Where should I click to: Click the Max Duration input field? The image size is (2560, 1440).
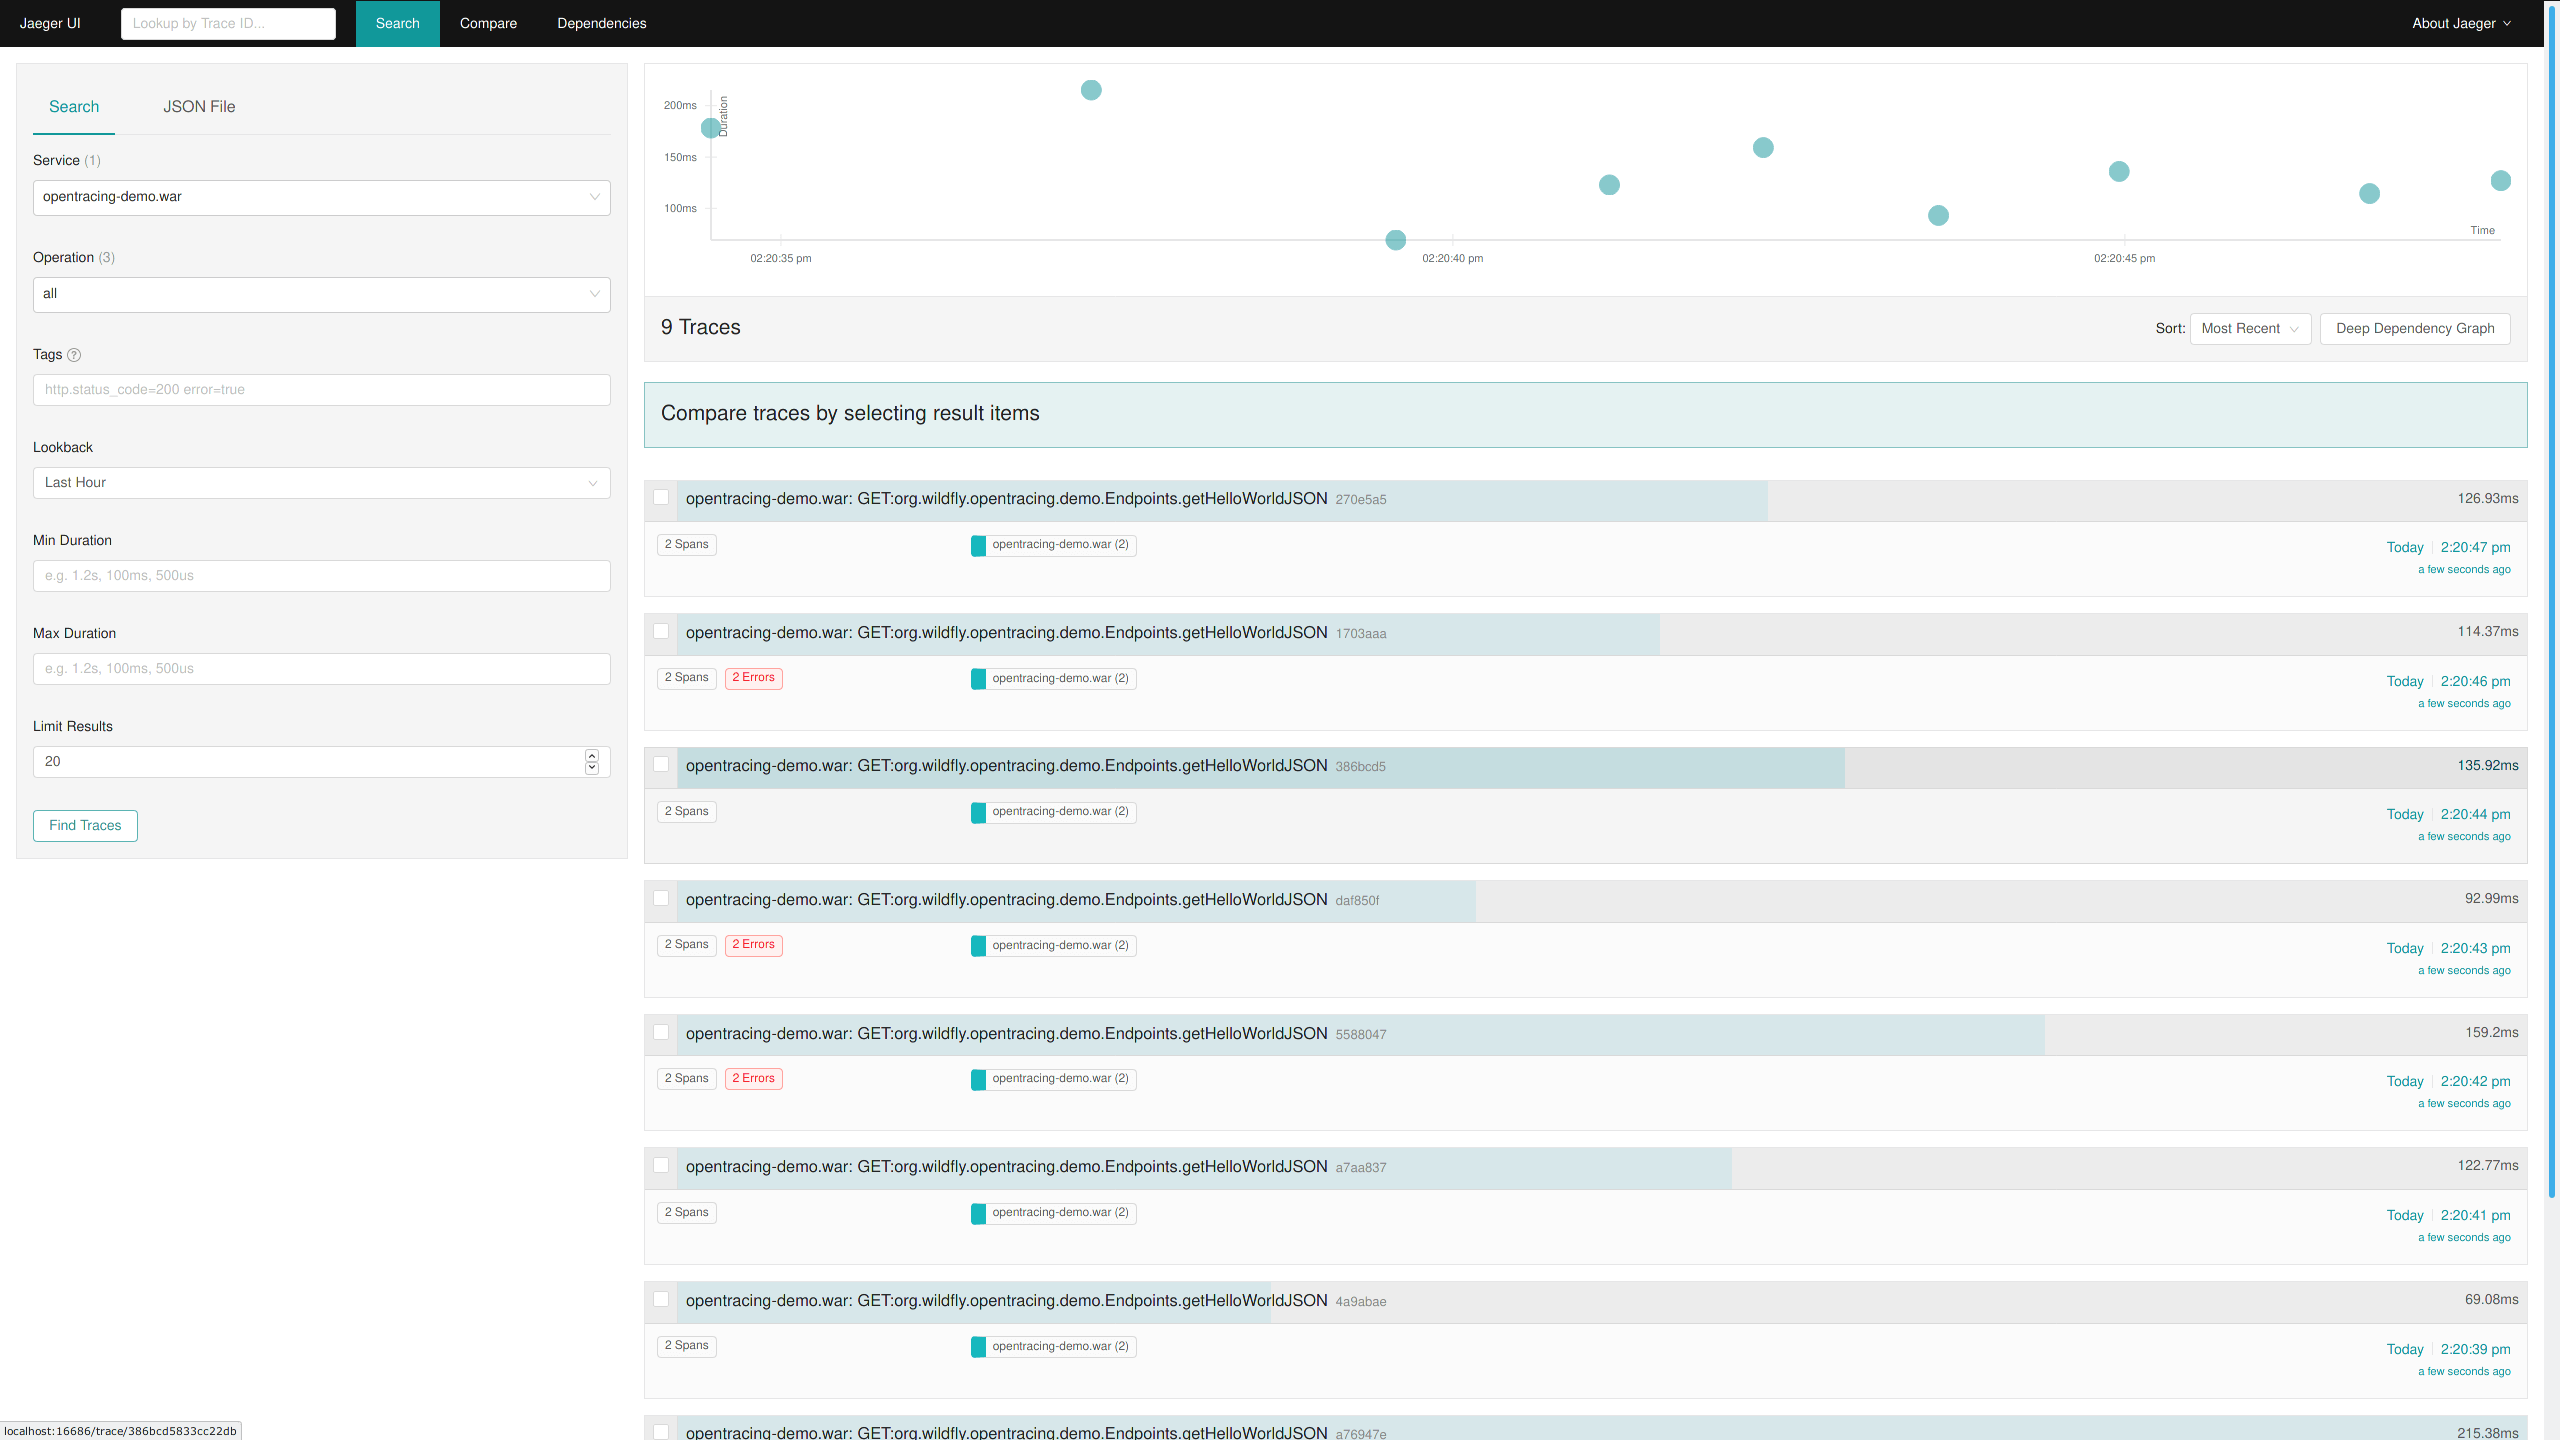tap(321, 669)
